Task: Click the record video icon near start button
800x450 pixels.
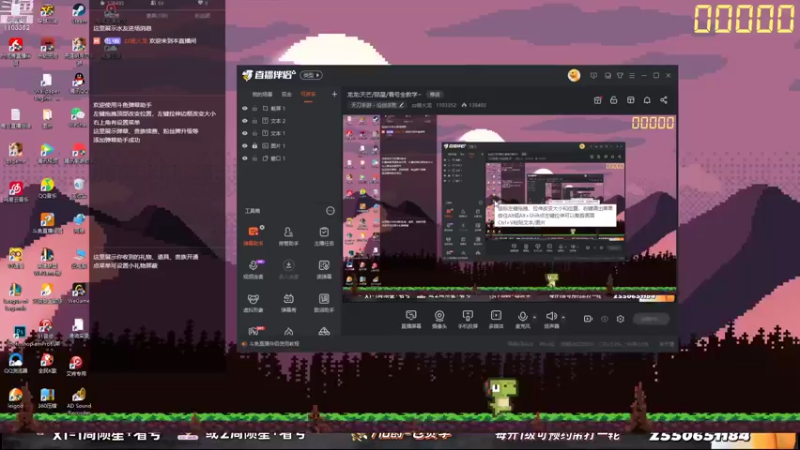Action: coord(588,319)
